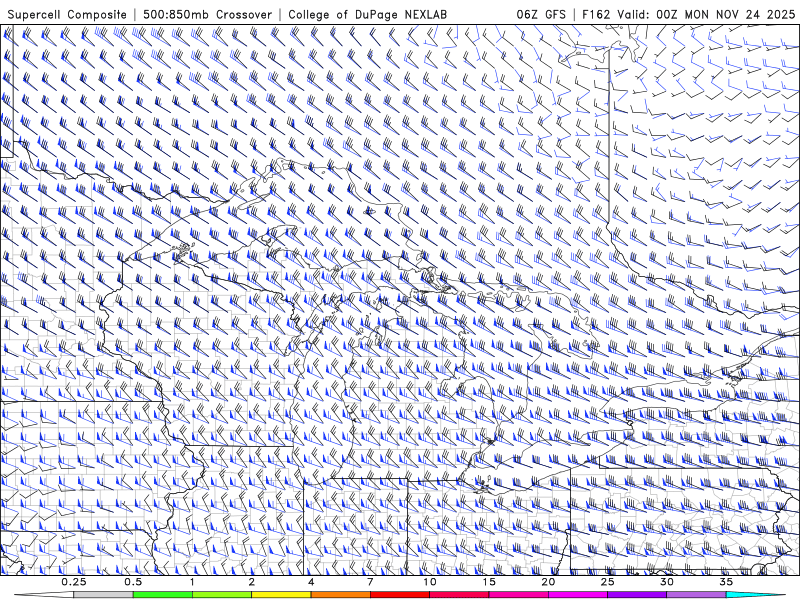Screen dimensions: 800x600
Task: Select the gray color bar segment
Action: pos(104,595)
